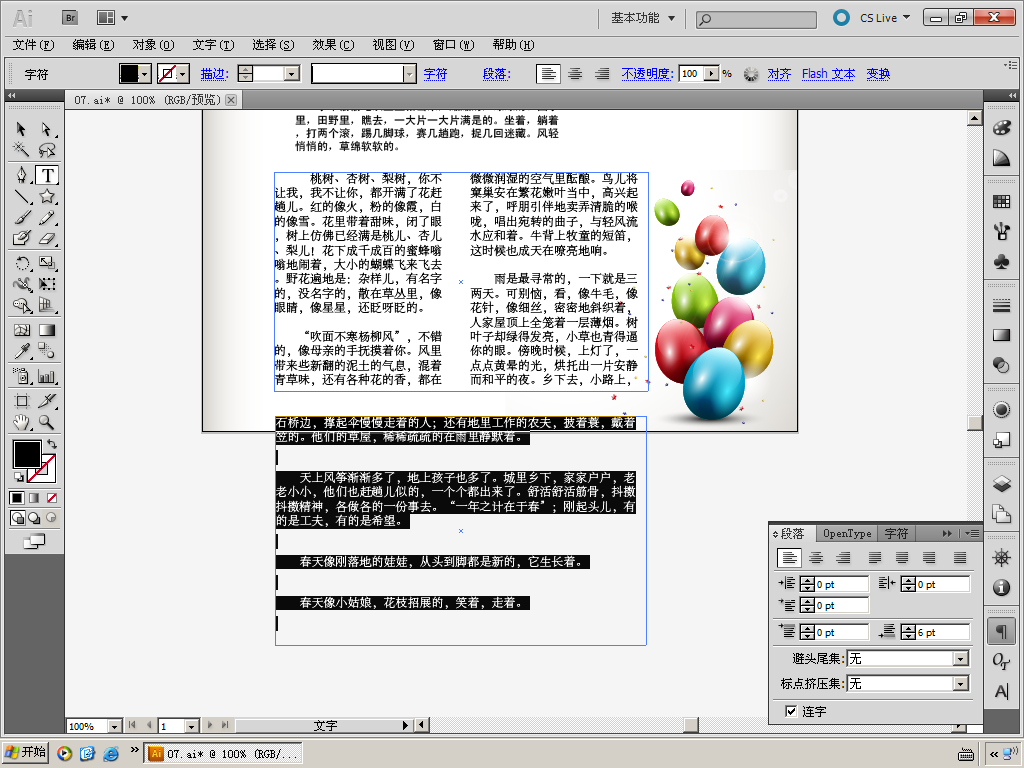Open the Swatches grid panel icon
1024x768 pixels.
click(x=1001, y=202)
